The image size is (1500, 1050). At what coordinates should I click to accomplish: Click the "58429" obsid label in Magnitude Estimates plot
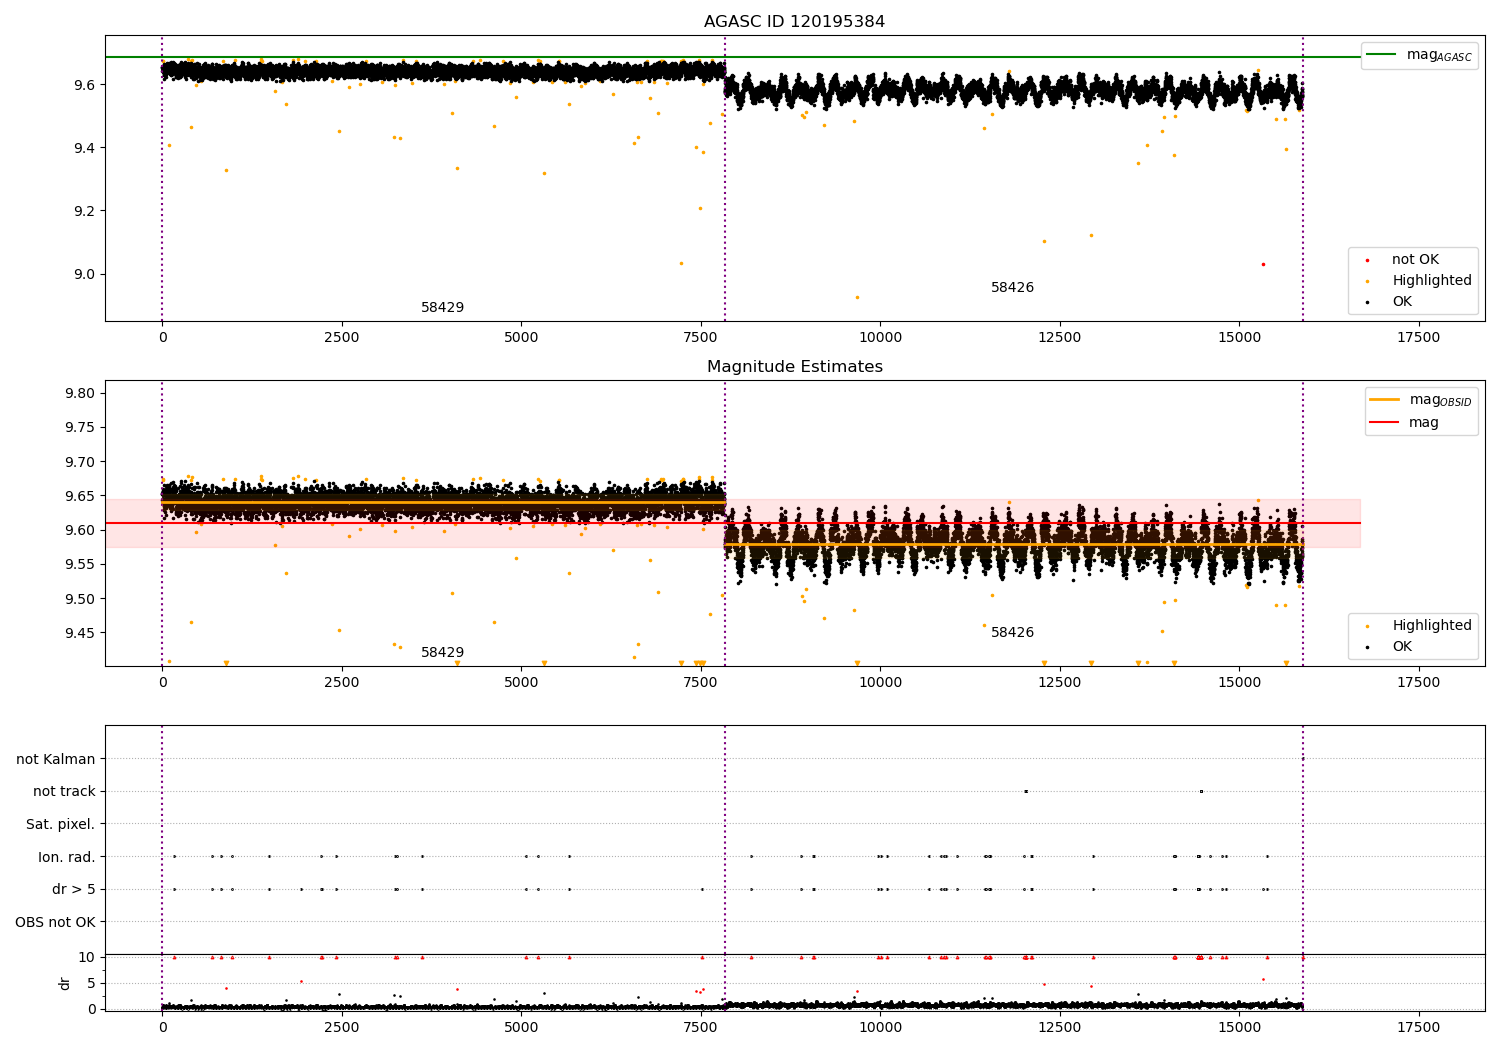click(442, 653)
